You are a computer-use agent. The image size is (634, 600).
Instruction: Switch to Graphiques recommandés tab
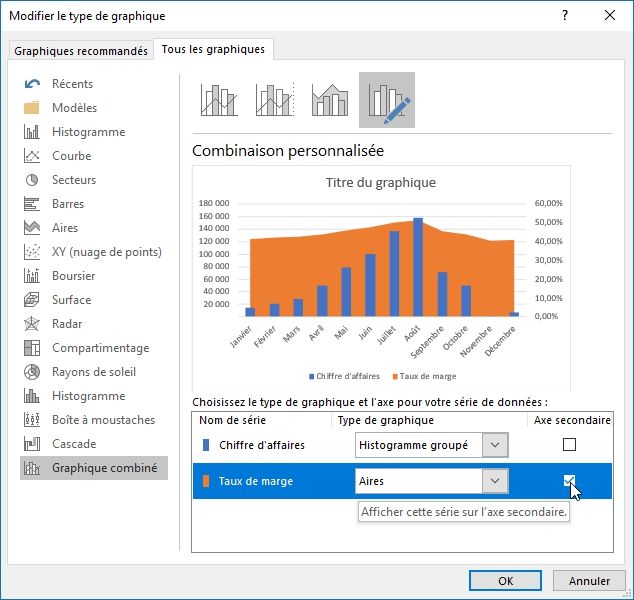(x=80, y=51)
